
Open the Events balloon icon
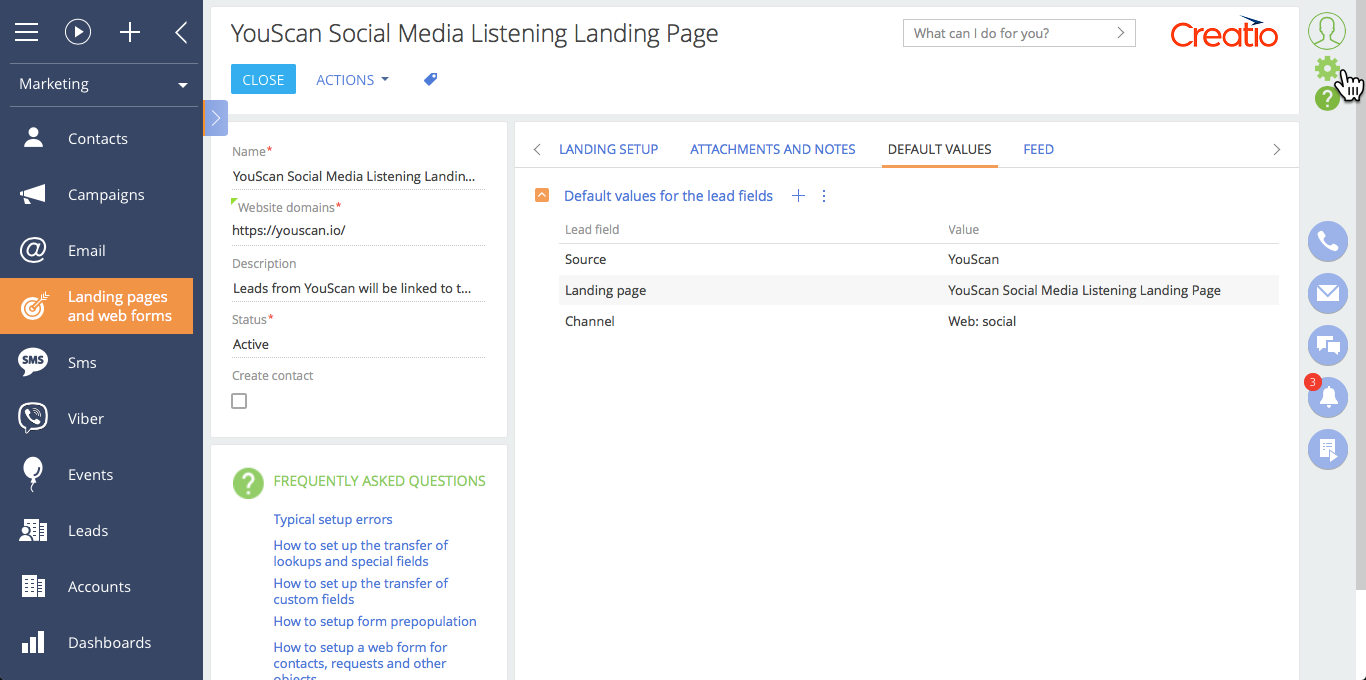click(x=33, y=474)
